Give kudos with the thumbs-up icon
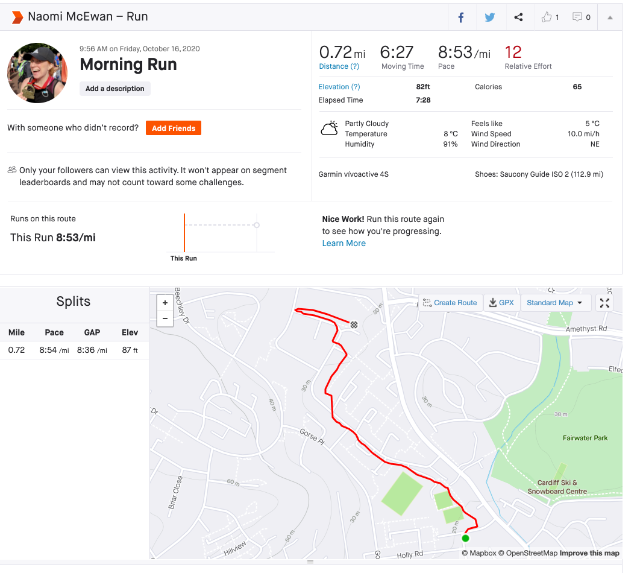Image resolution: width=640 pixels, height=573 pixels. (x=549, y=17)
